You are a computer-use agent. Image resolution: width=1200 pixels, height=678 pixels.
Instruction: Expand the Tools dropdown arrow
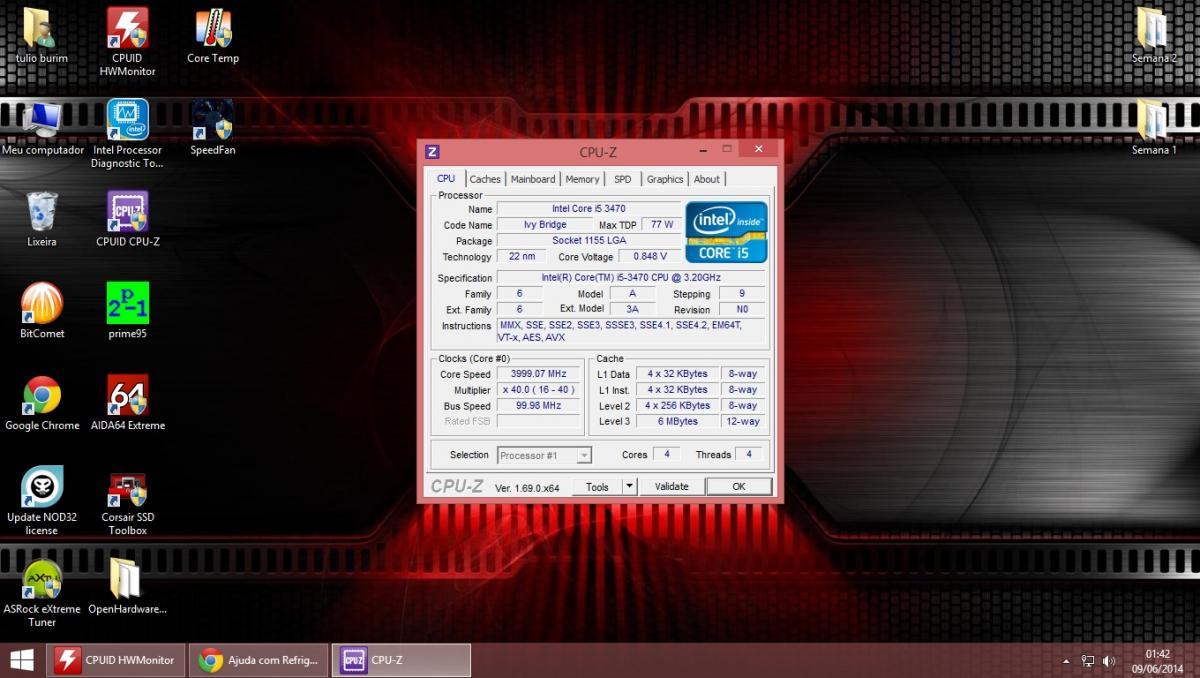629,487
